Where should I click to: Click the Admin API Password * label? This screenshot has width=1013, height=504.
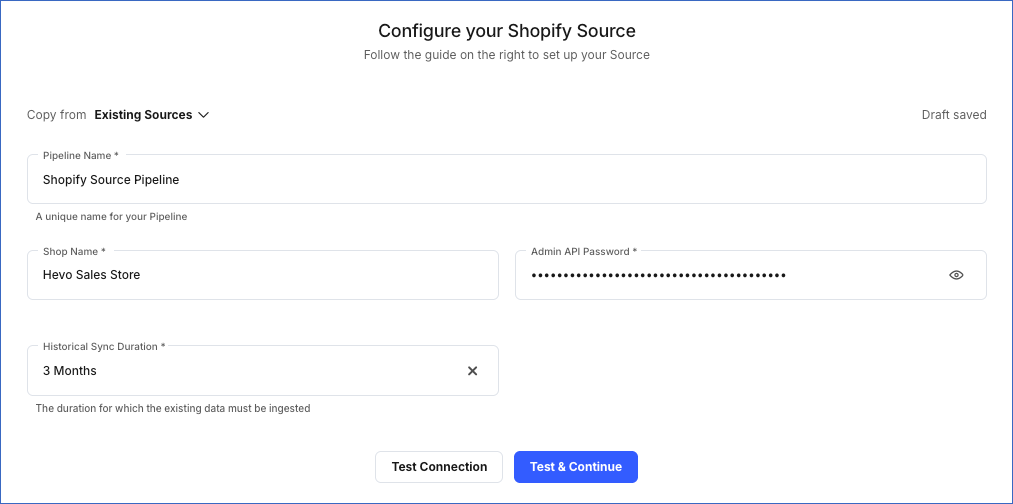click(x=584, y=251)
